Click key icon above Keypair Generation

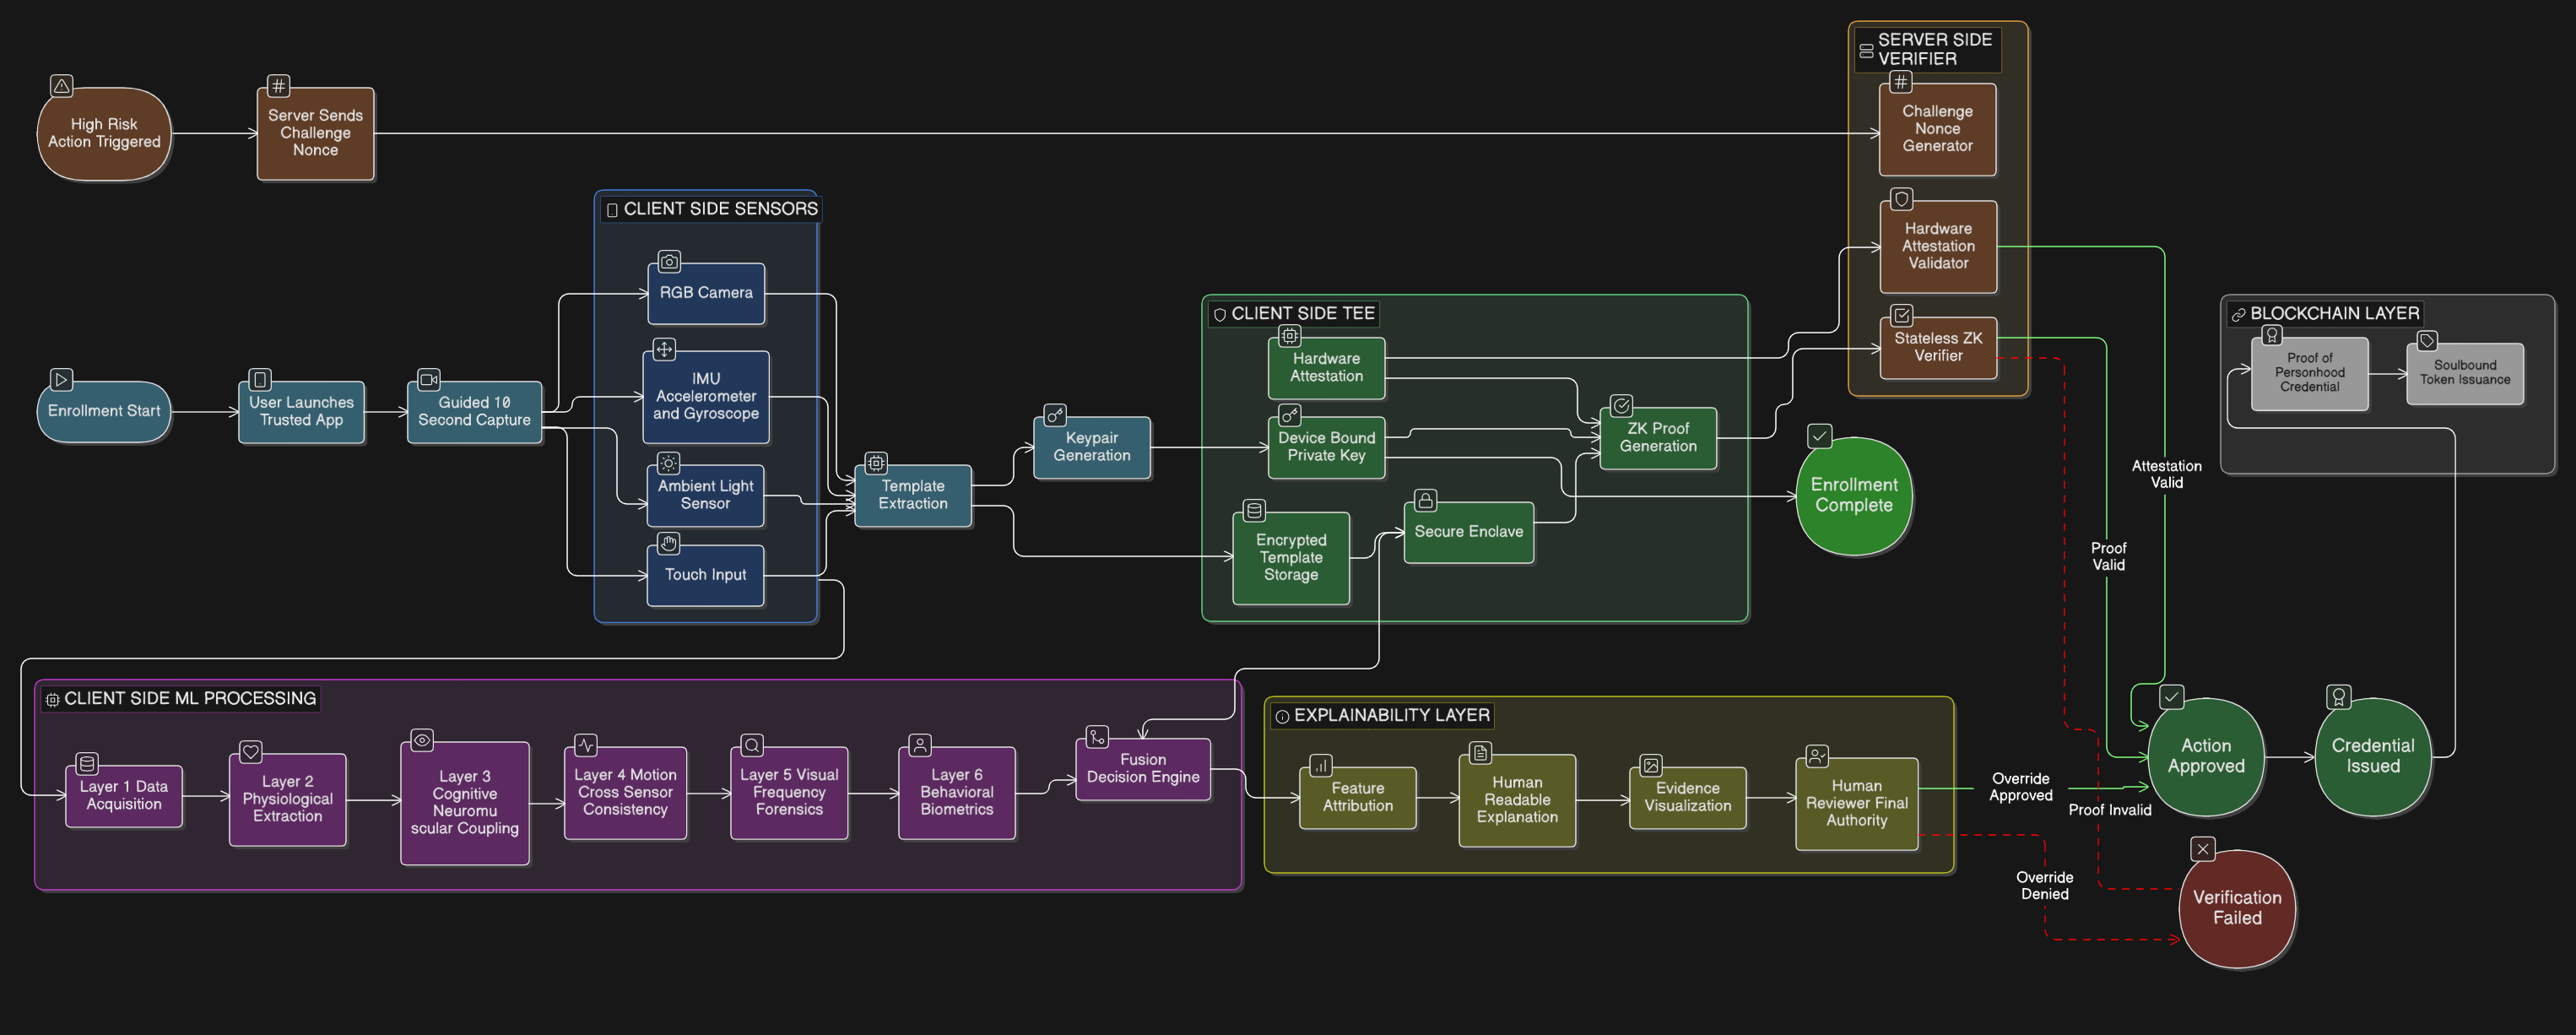click(x=1055, y=415)
